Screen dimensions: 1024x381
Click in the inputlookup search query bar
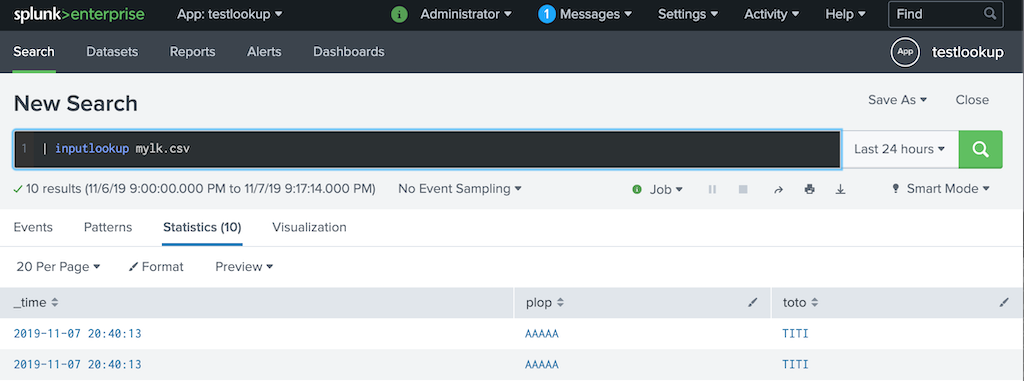427,149
